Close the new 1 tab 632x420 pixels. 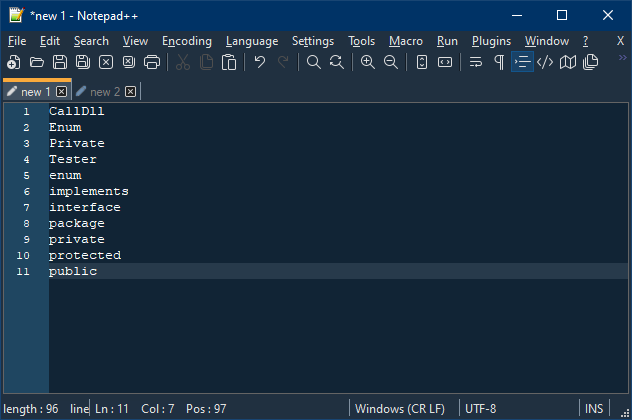pyautogui.click(x=61, y=92)
